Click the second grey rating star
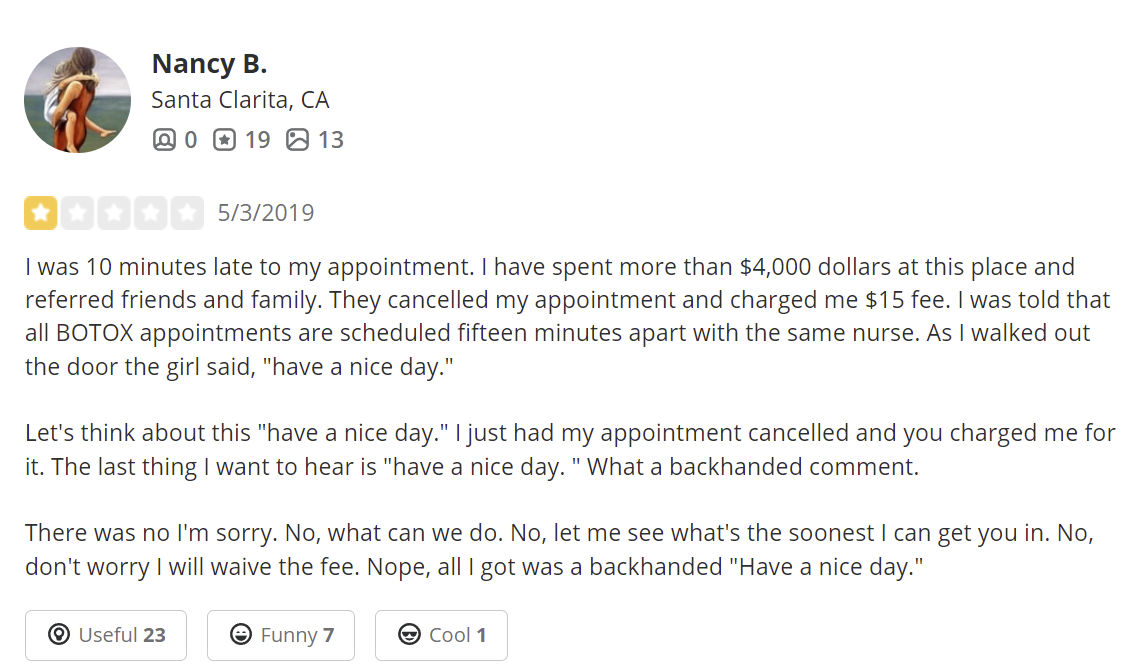This screenshot has width=1122, height=672. coord(77,213)
